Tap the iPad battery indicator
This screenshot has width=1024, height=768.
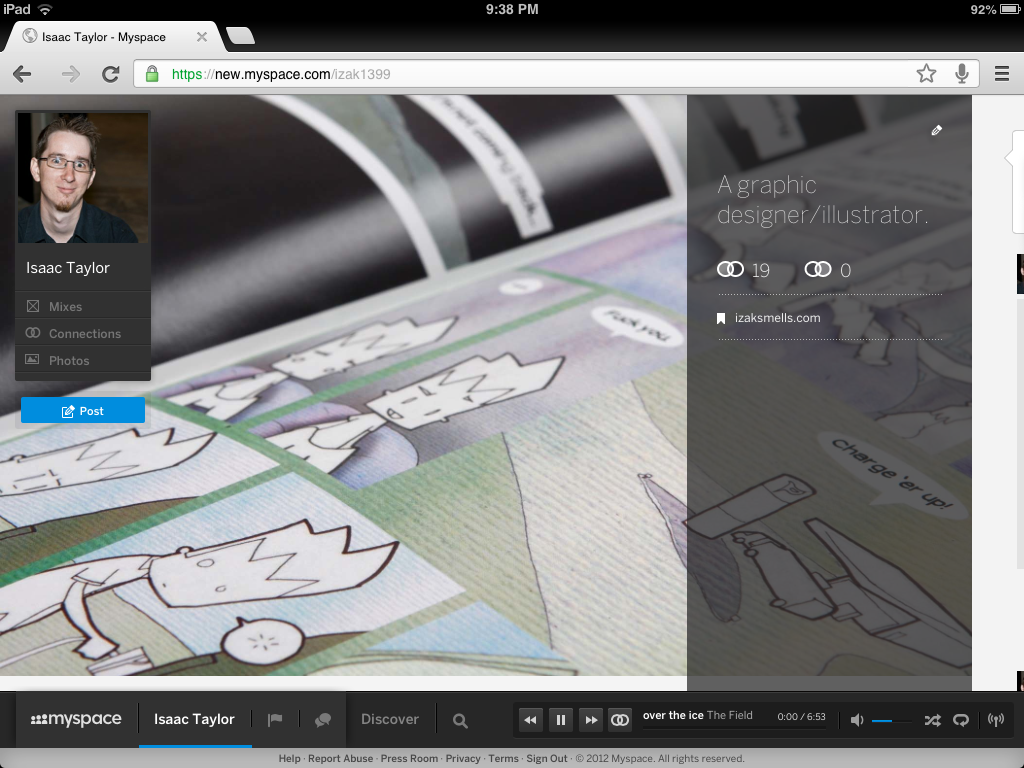click(1010, 9)
